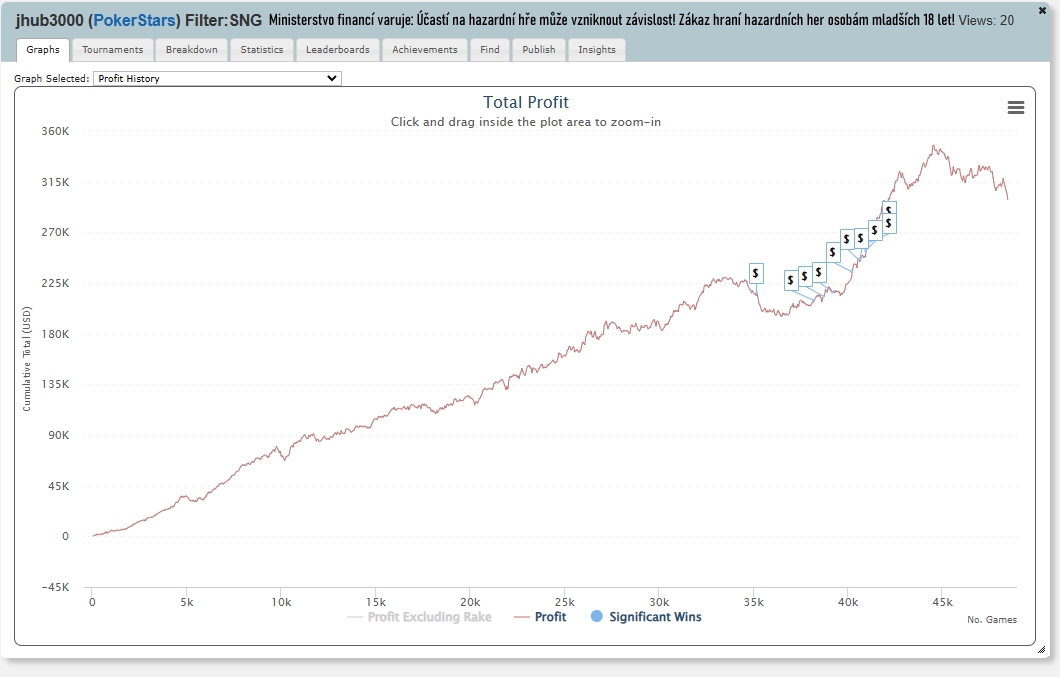Switch to the Graphs tab
The width and height of the screenshot is (1060, 677).
(x=43, y=49)
